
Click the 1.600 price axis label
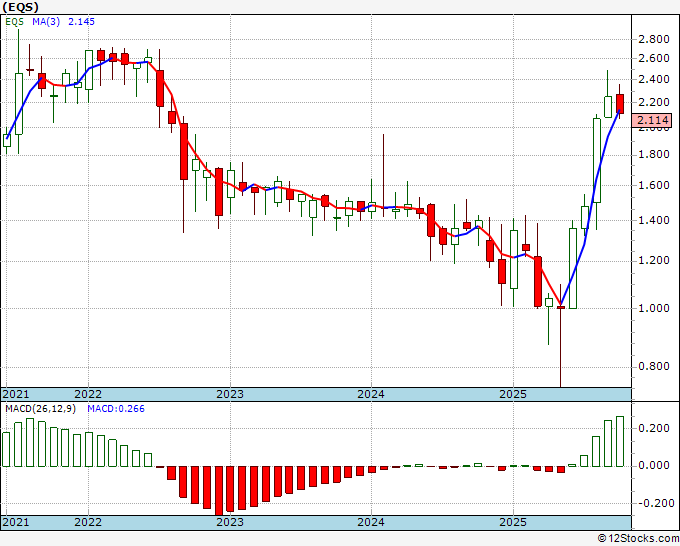click(654, 185)
